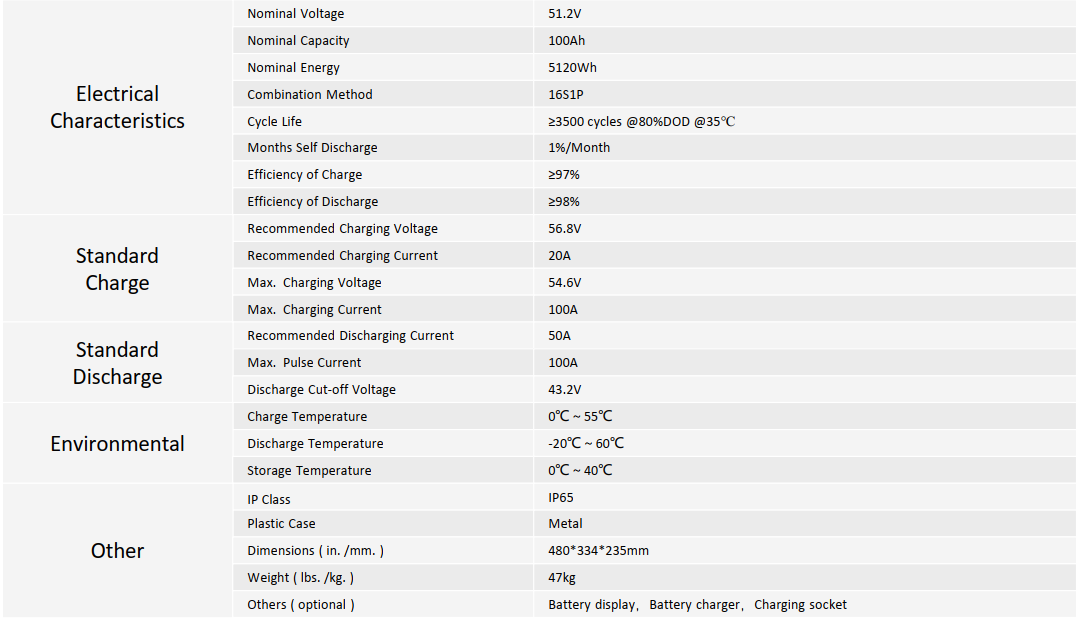This screenshot has width=1083, height=624.
Task: Click the IP65 class value
Action: pos(561,498)
